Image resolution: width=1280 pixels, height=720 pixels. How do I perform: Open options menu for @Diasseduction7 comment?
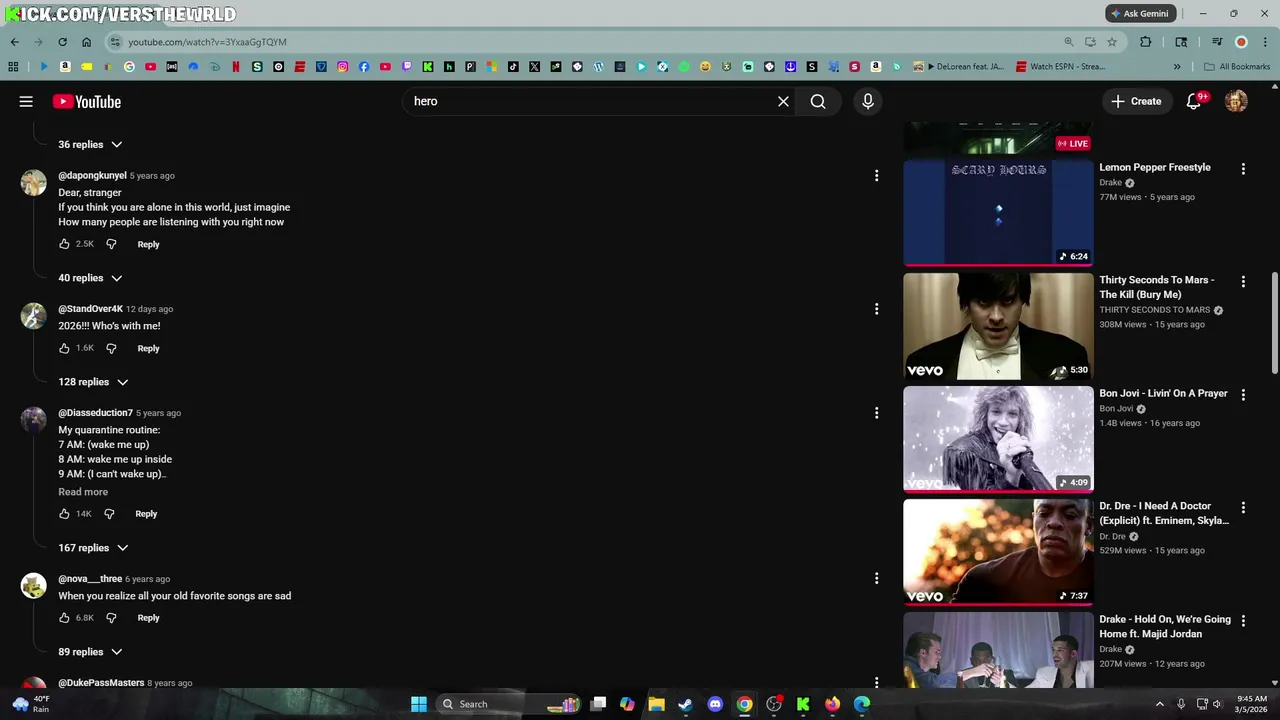876,413
